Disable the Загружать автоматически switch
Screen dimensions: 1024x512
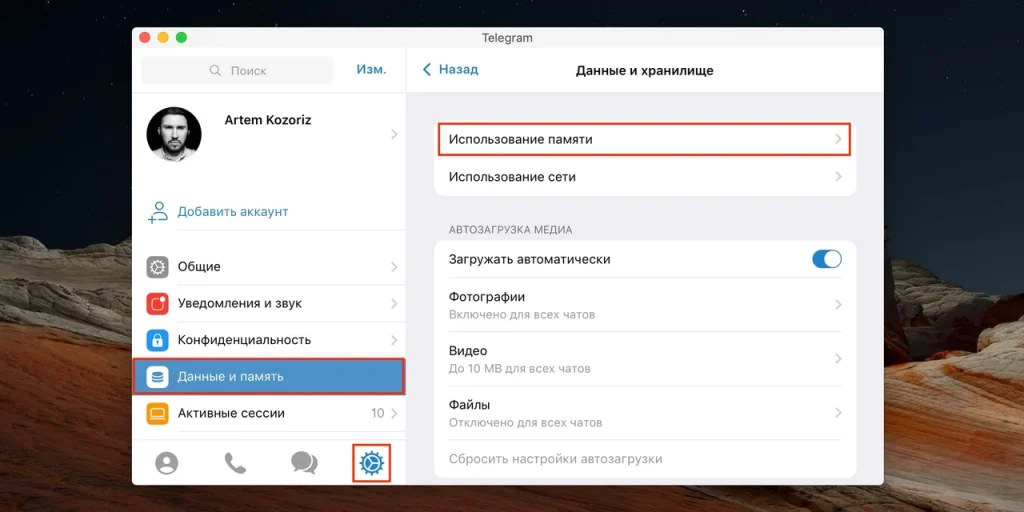(827, 259)
